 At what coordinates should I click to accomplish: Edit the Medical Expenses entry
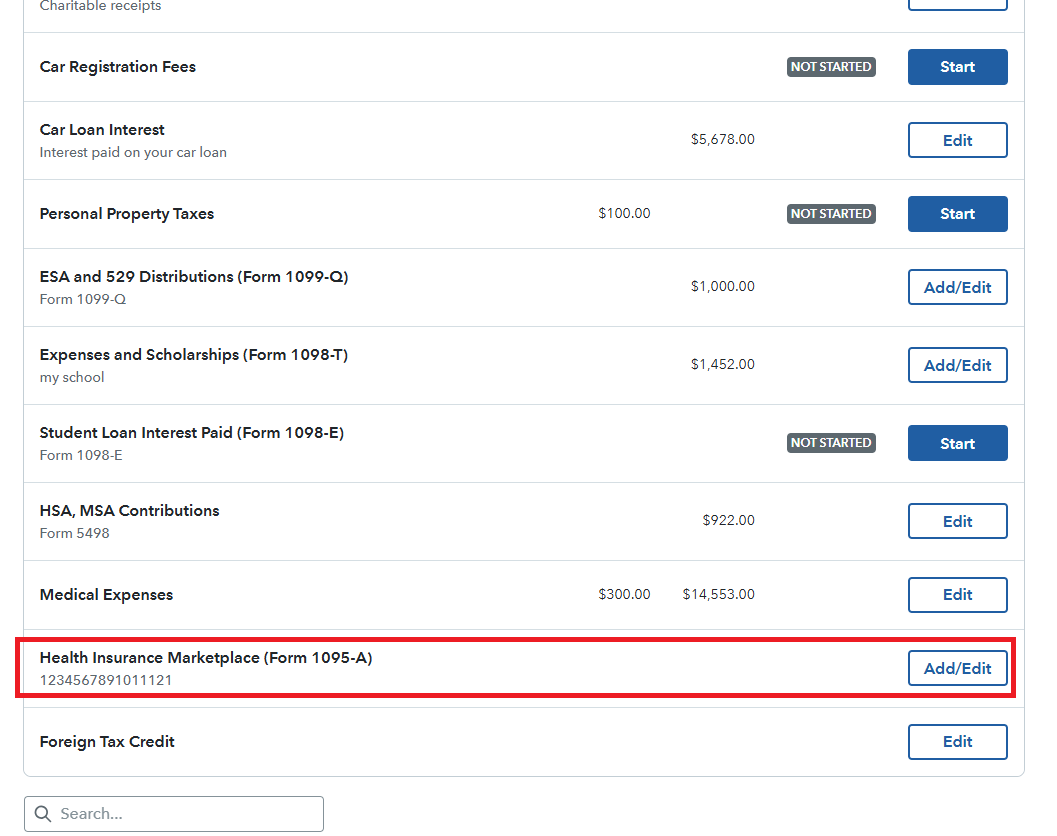pos(957,595)
